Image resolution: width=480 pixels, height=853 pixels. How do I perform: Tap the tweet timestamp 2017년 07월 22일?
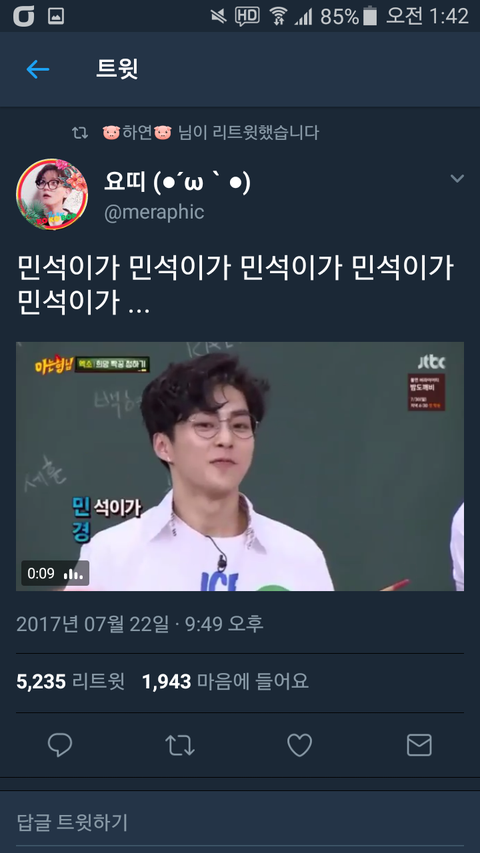93,623
